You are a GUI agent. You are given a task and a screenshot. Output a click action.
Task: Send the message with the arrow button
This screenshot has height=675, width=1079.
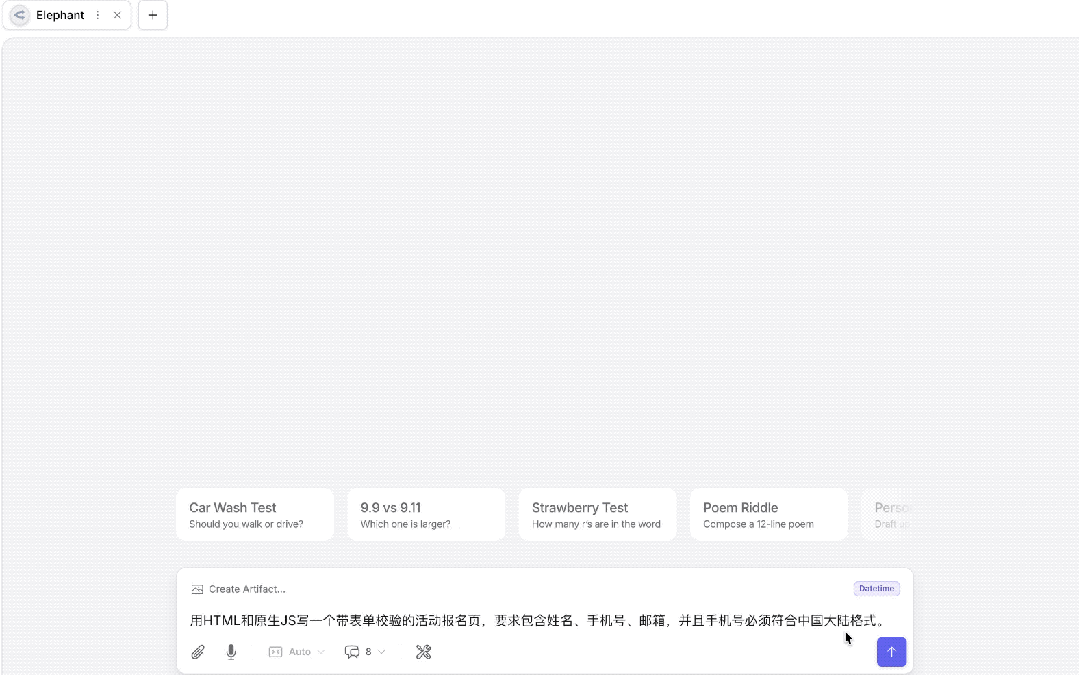[891, 651]
